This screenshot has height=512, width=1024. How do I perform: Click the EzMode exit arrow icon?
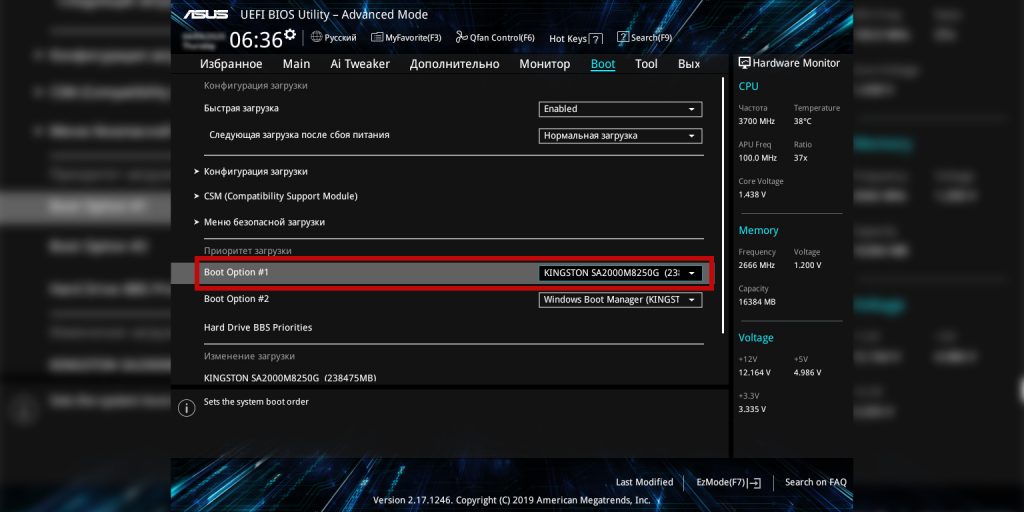[754, 483]
